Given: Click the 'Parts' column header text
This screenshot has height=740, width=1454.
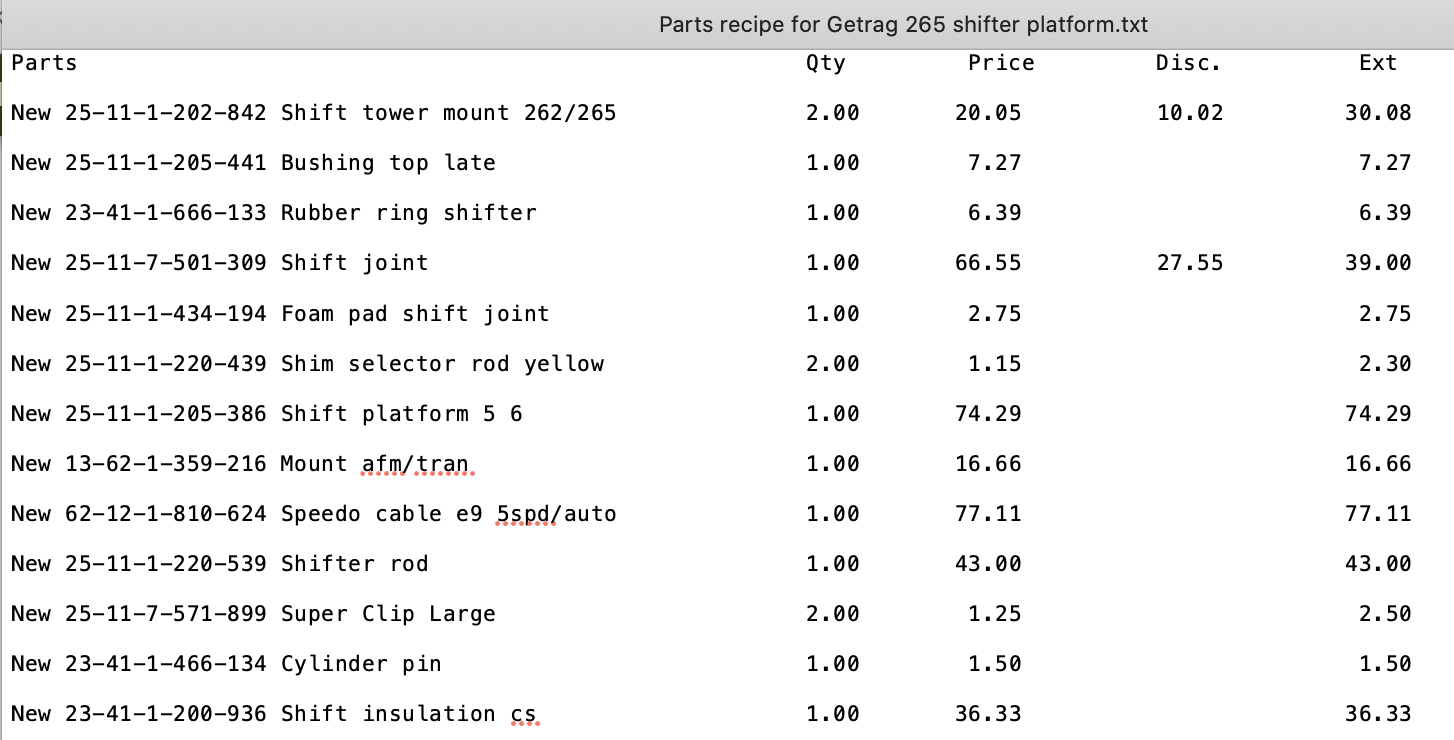Looking at the screenshot, I should (x=44, y=63).
